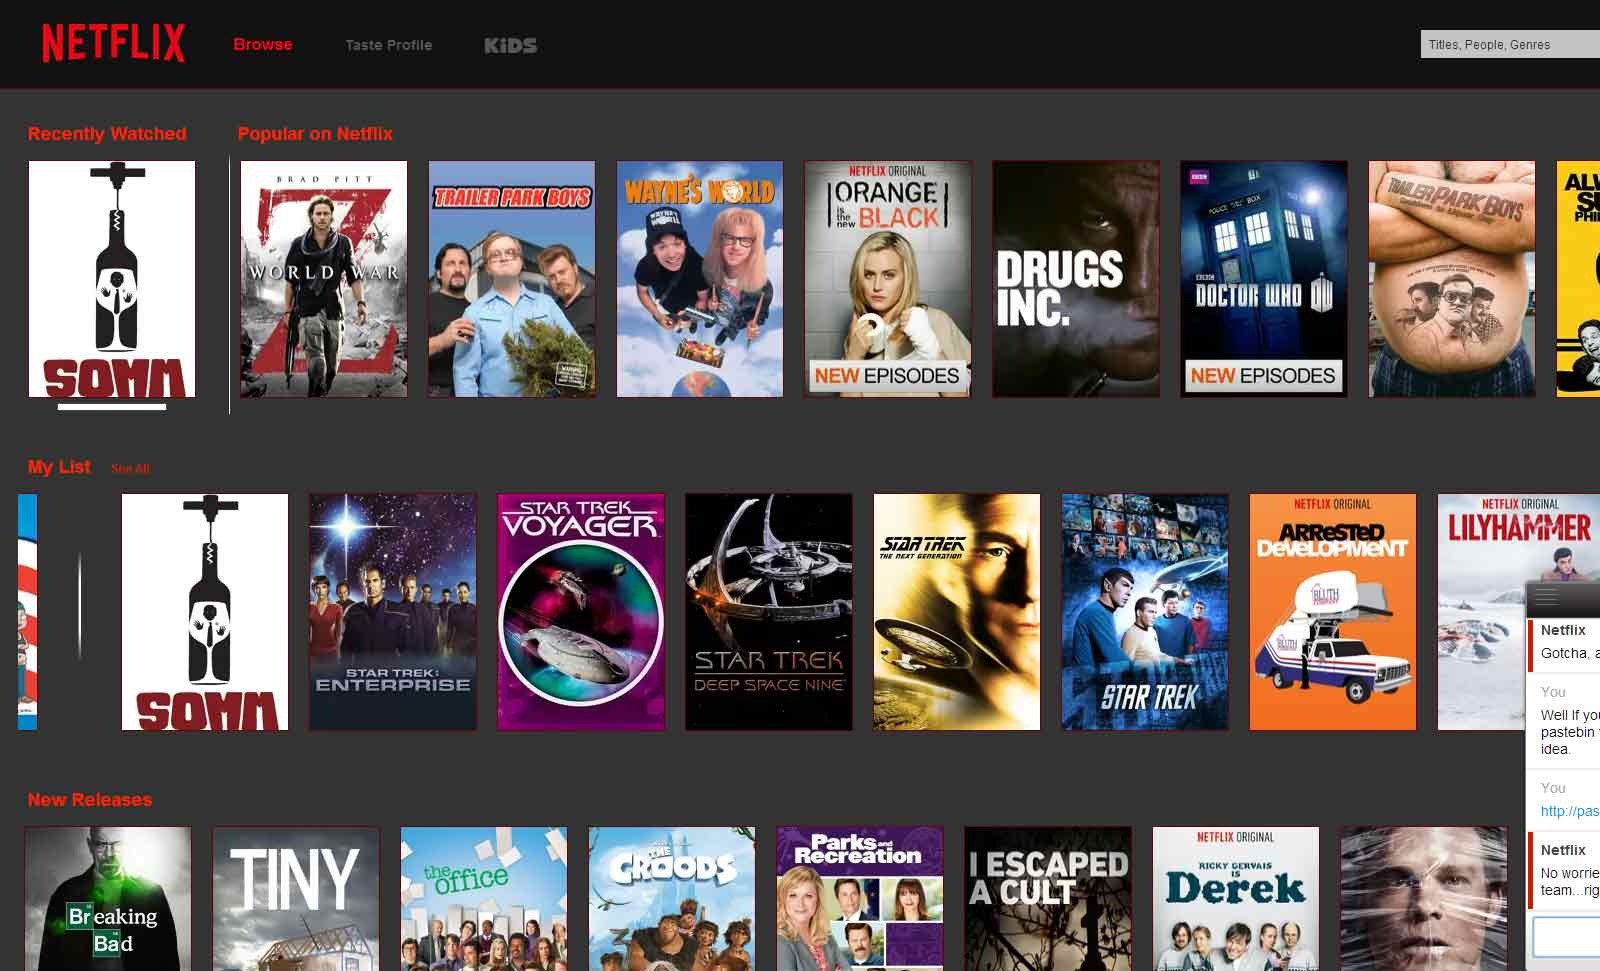Open first Trailer Park Boys poster

(512, 279)
